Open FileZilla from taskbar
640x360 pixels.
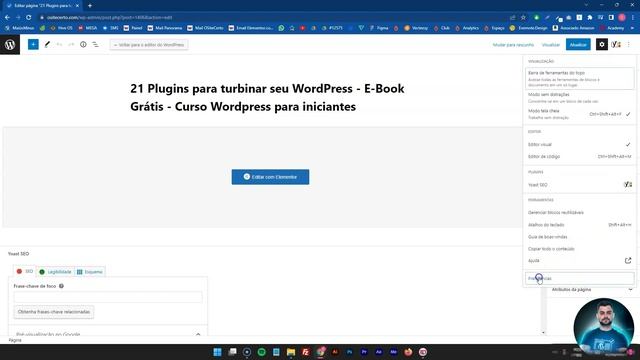pos(305,352)
